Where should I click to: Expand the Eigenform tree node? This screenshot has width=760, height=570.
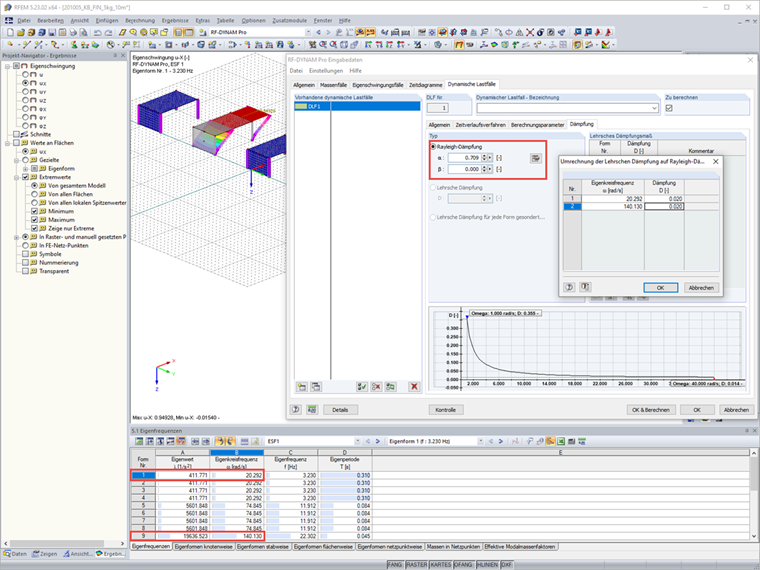25,169
